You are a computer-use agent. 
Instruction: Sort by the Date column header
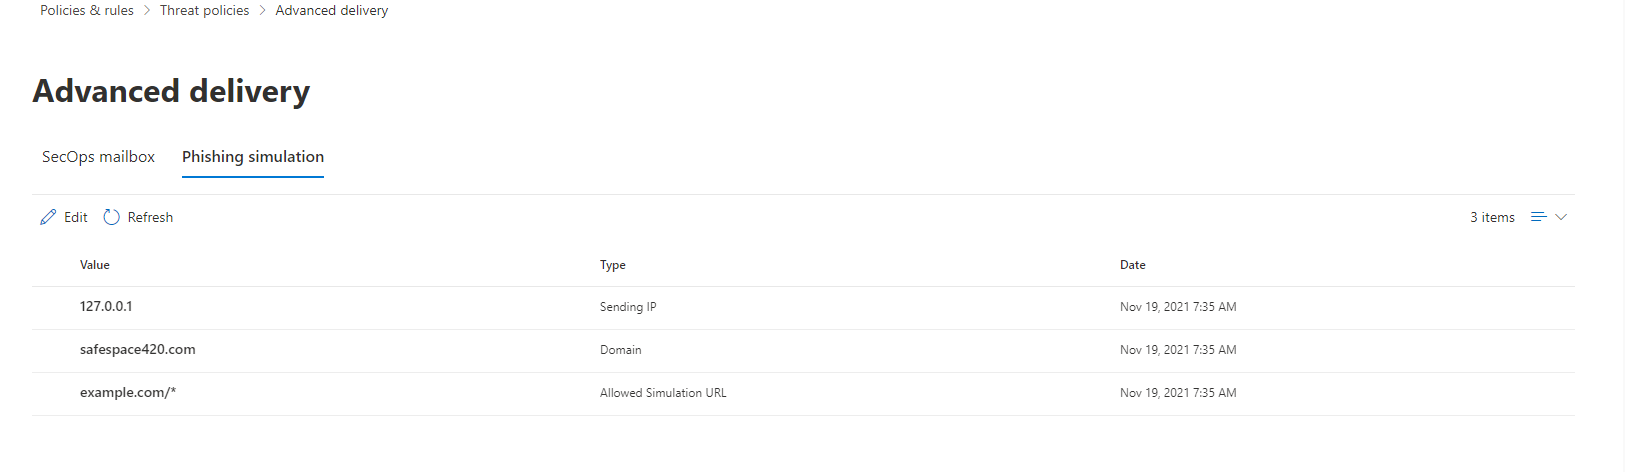click(1133, 265)
